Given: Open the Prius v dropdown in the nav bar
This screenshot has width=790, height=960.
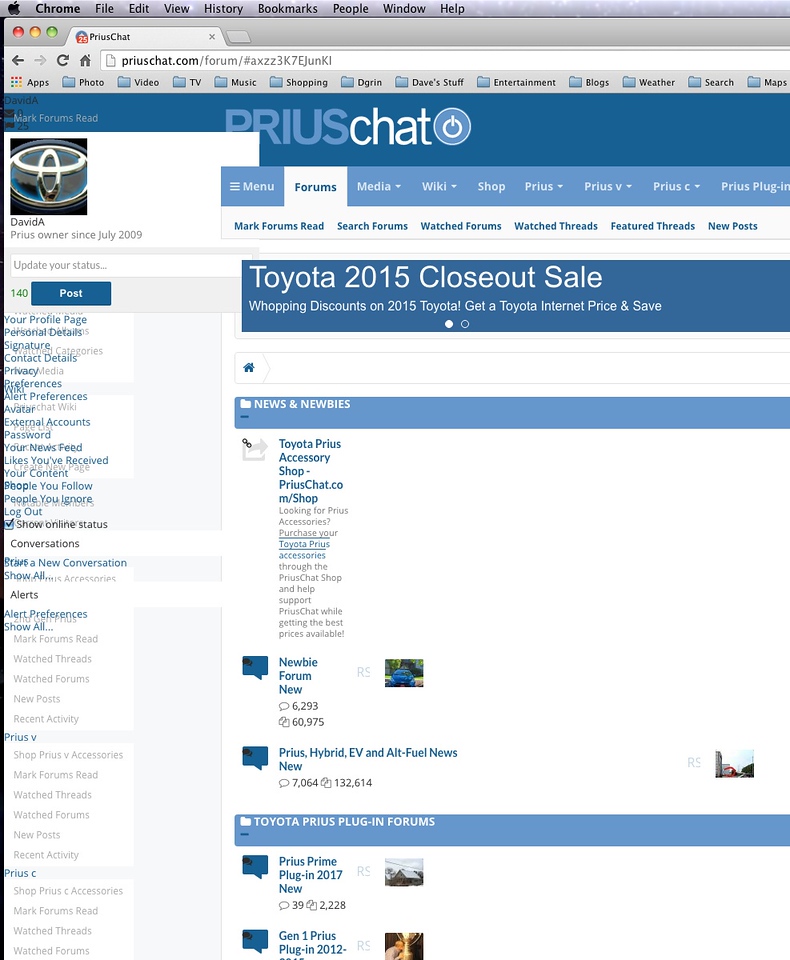Looking at the screenshot, I should [608, 186].
